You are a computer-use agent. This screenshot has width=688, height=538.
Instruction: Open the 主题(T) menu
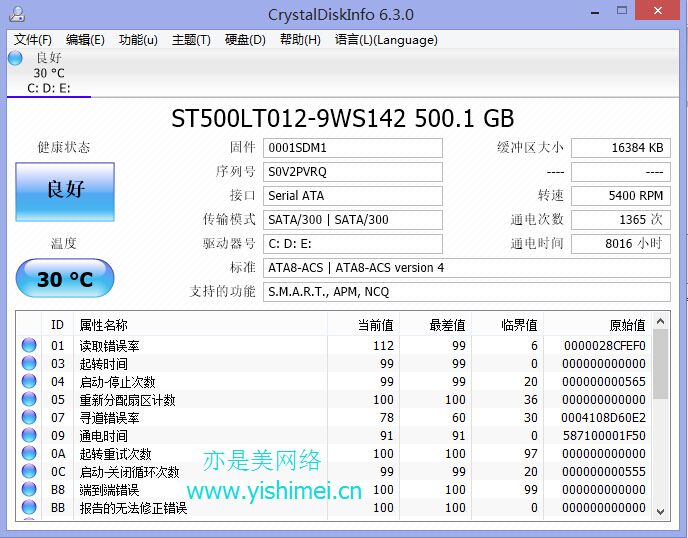click(x=191, y=40)
